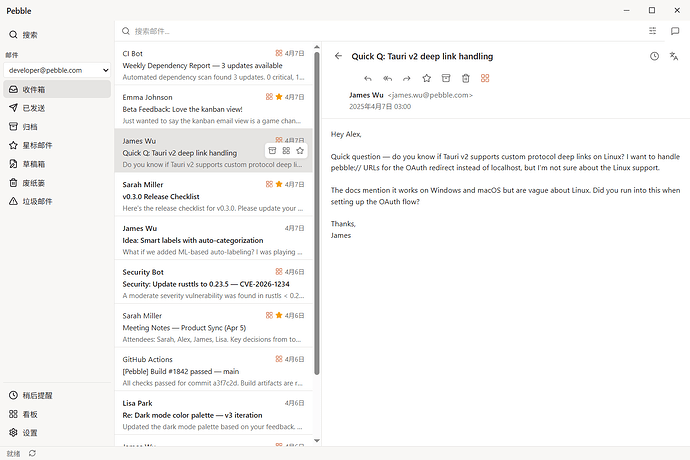This screenshot has width=690, height=460.
Task: Star the opened email in the toolbar
Action: pyautogui.click(x=426, y=78)
